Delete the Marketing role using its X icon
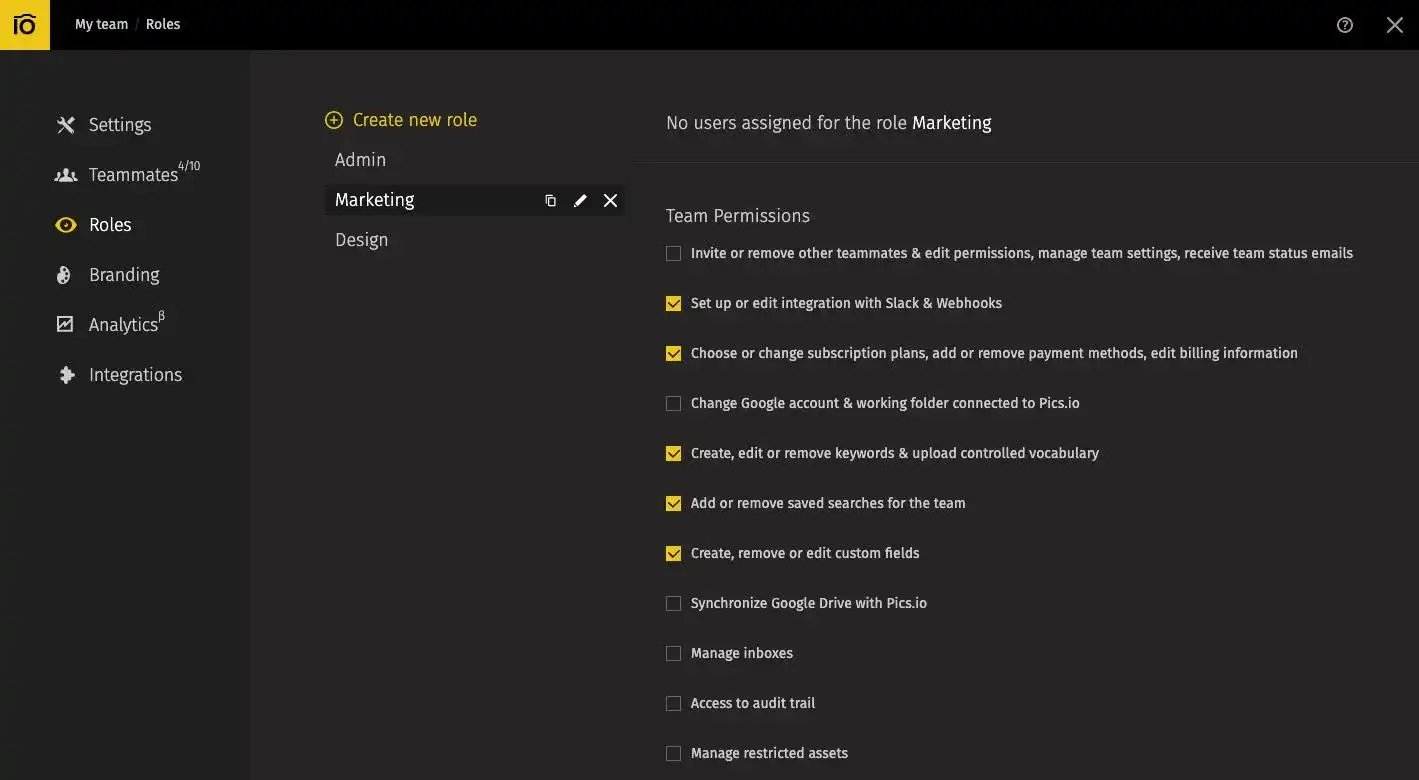 coord(610,200)
